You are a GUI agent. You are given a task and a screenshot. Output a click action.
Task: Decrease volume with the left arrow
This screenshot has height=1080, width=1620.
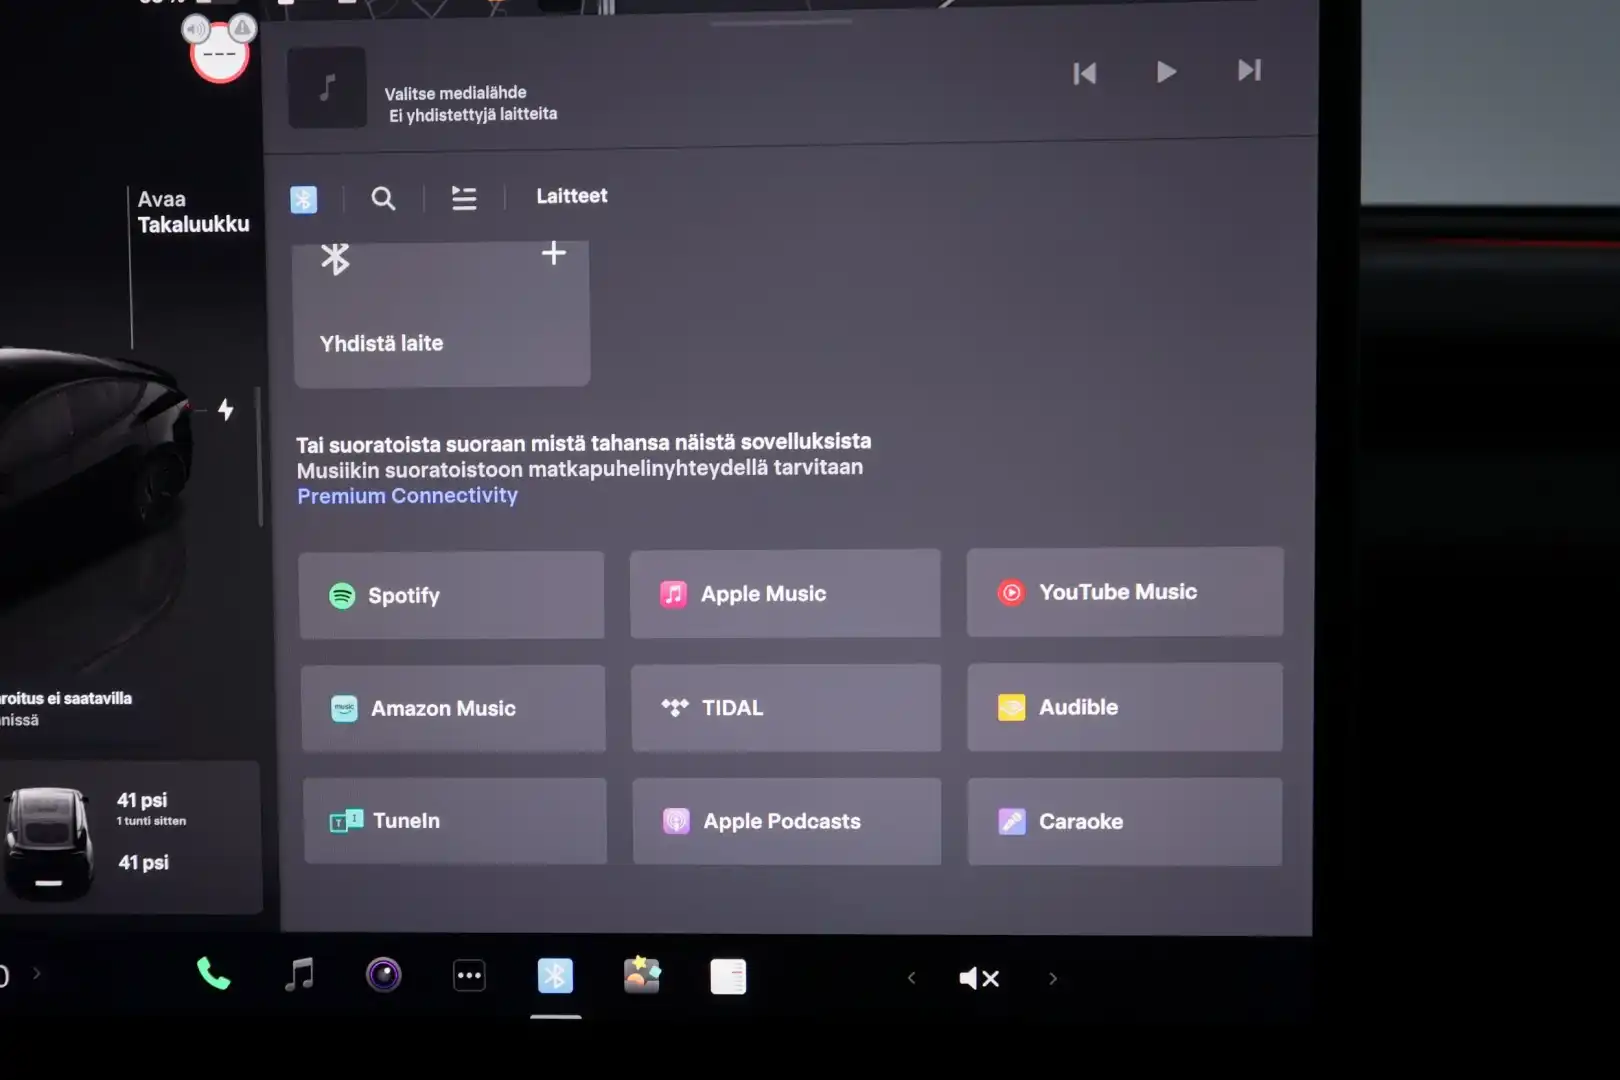tap(911, 978)
